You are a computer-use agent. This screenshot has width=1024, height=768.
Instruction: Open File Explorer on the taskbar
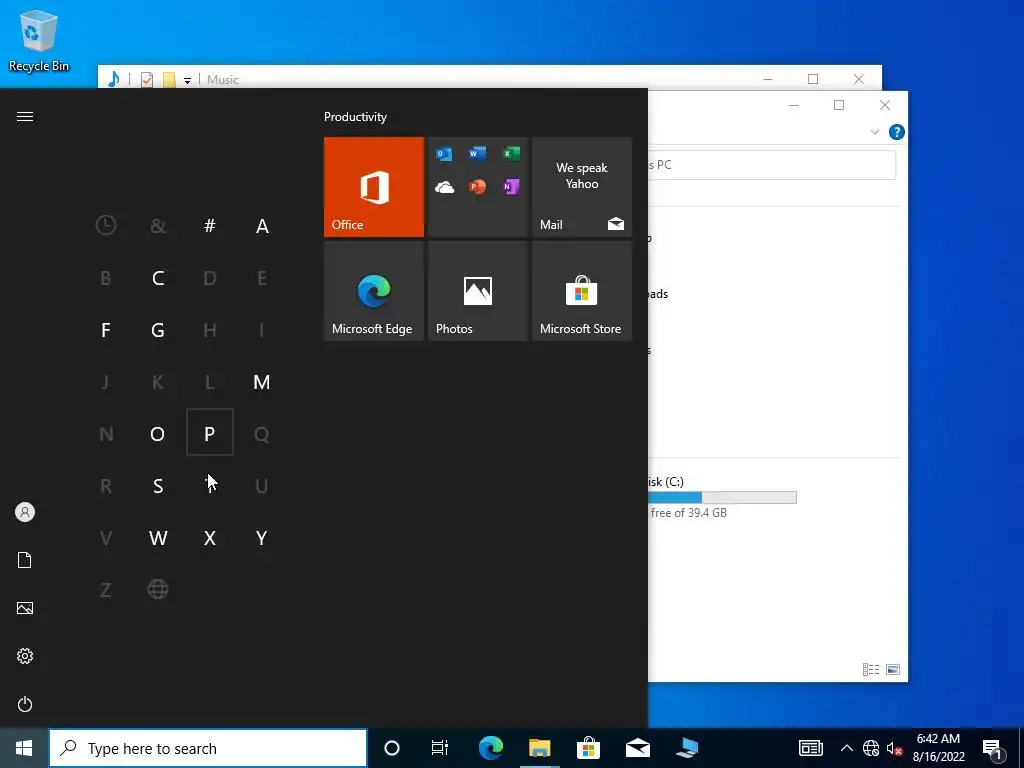539,748
